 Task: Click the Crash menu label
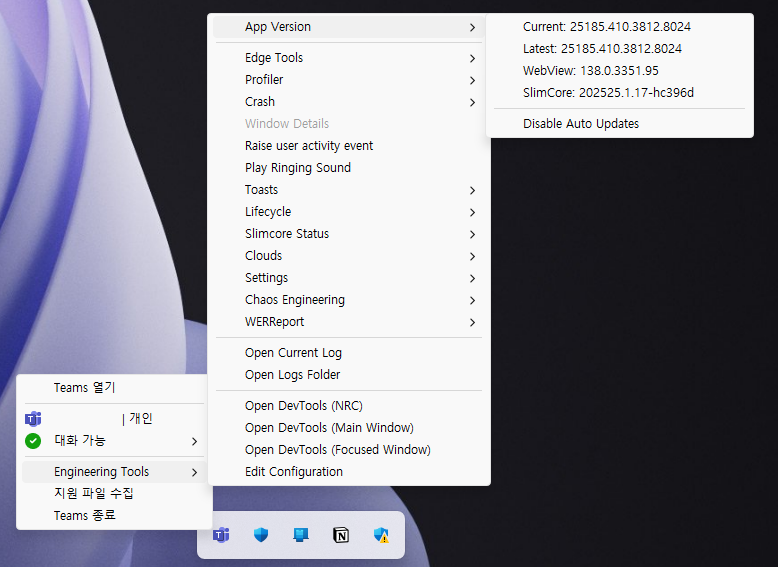pos(260,102)
